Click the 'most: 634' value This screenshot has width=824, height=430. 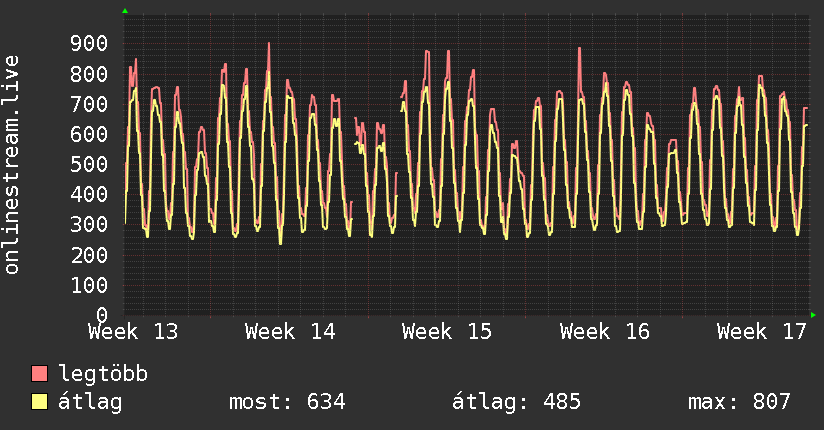[287, 402]
